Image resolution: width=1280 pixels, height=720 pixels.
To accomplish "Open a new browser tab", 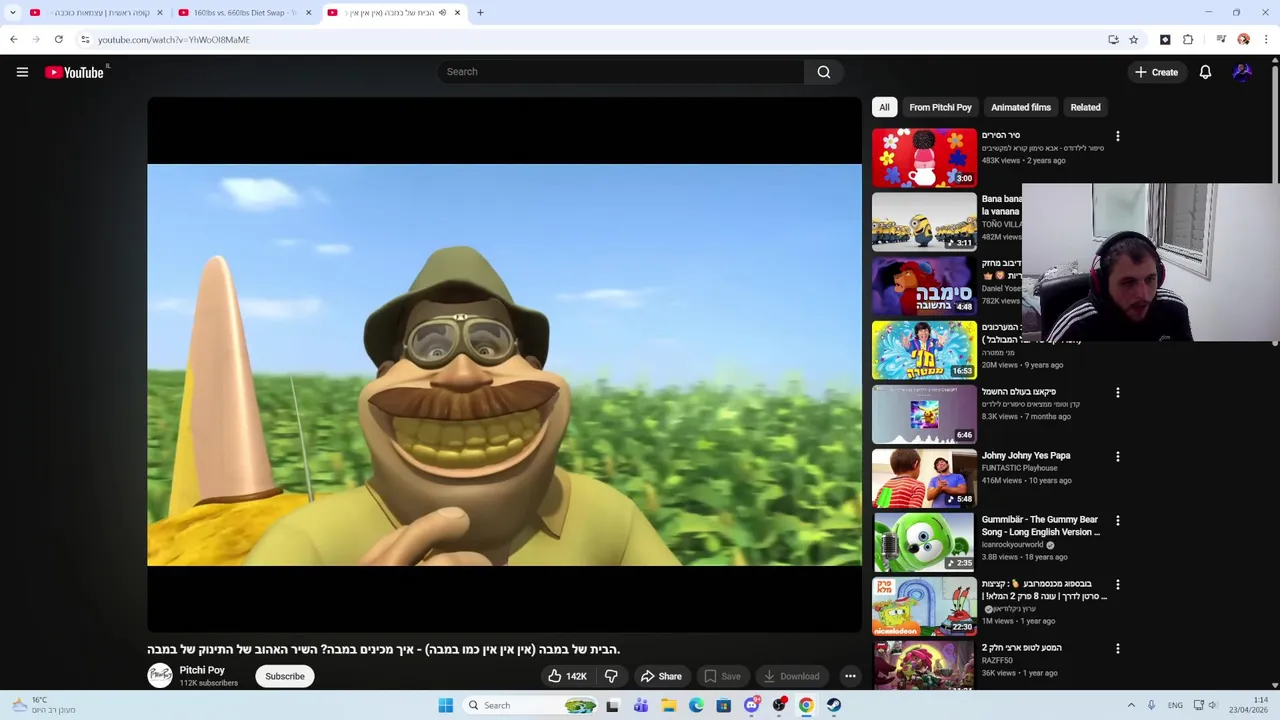I will pyautogui.click(x=480, y=13).
